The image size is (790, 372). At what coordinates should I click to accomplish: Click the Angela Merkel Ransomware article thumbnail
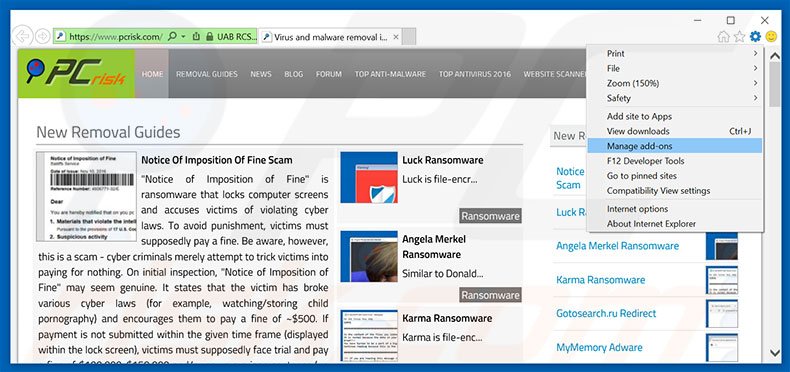point(369,257)
